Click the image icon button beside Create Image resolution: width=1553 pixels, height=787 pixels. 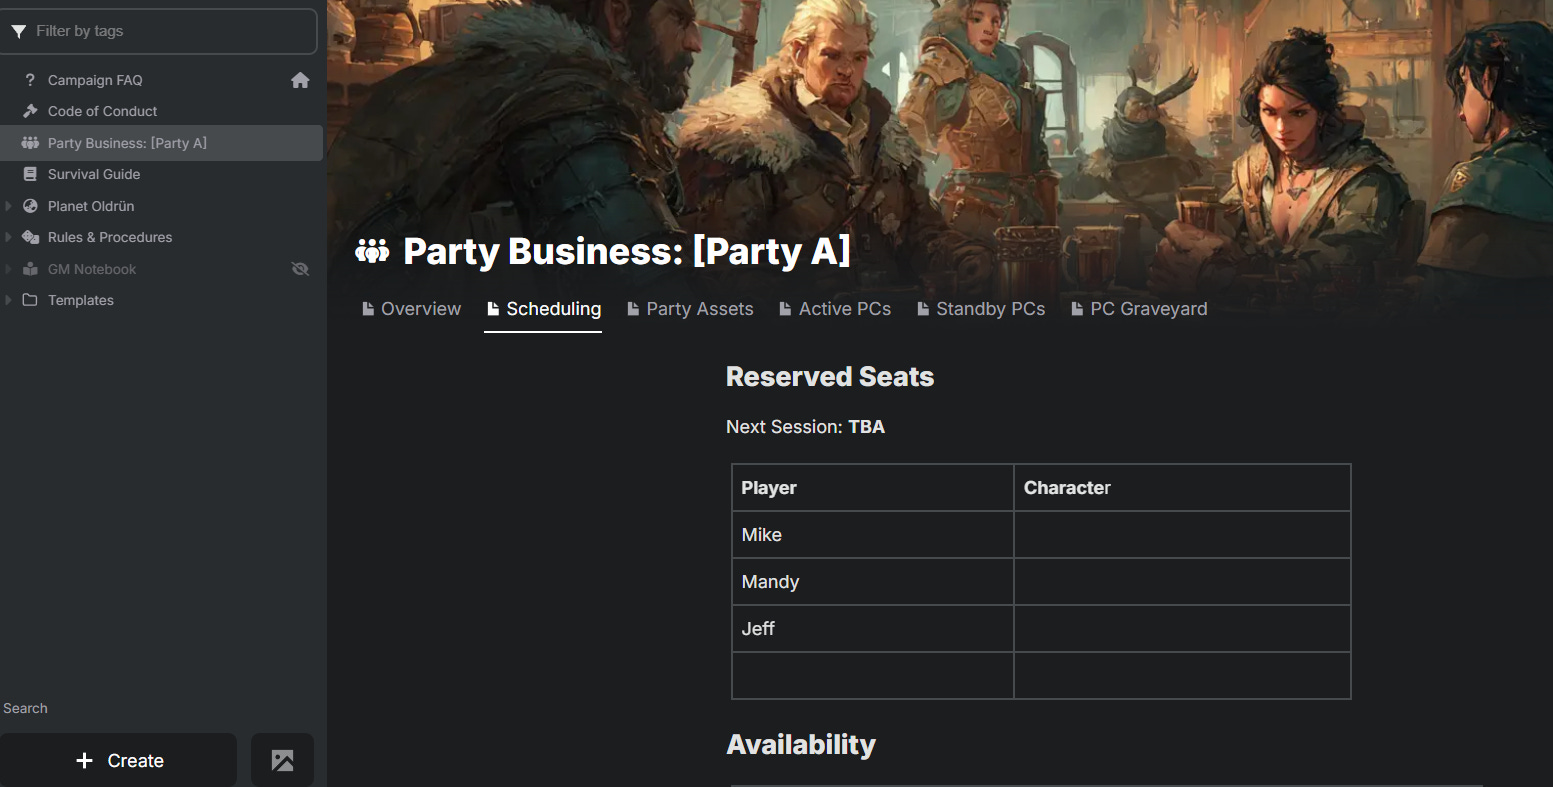click(x=282, y=760)
